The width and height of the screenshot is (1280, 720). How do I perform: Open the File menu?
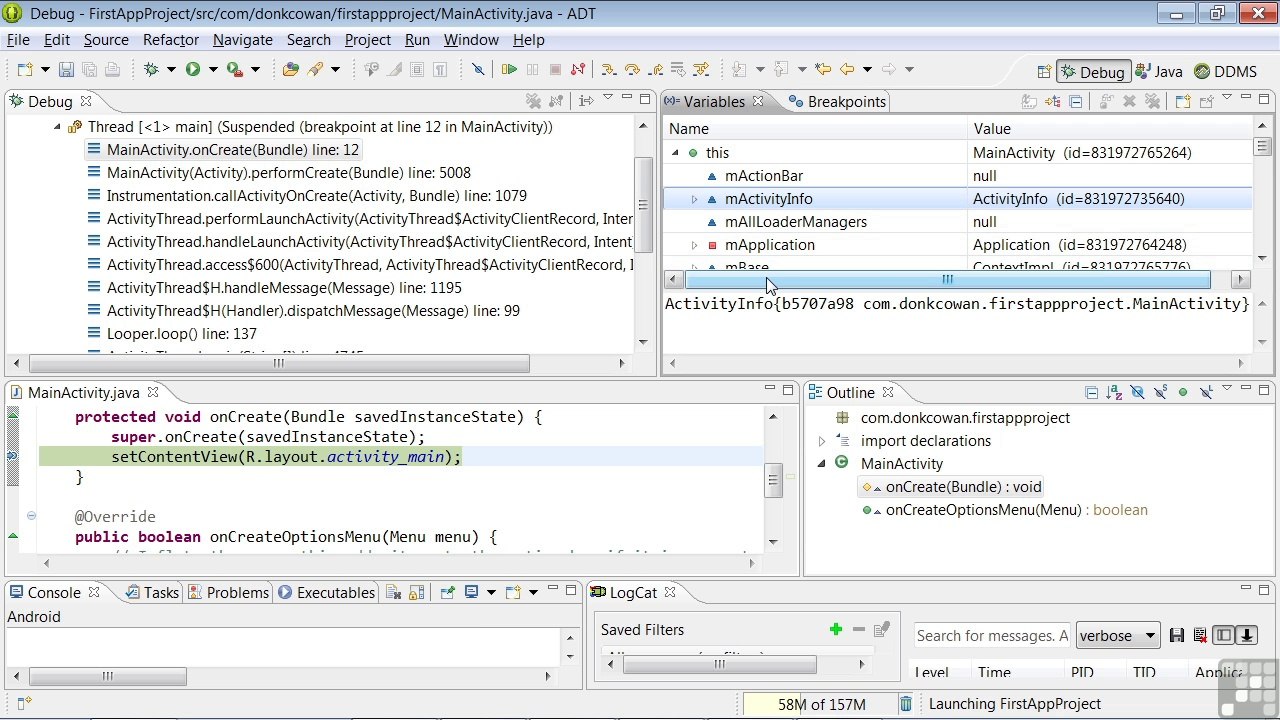[18, 40]
